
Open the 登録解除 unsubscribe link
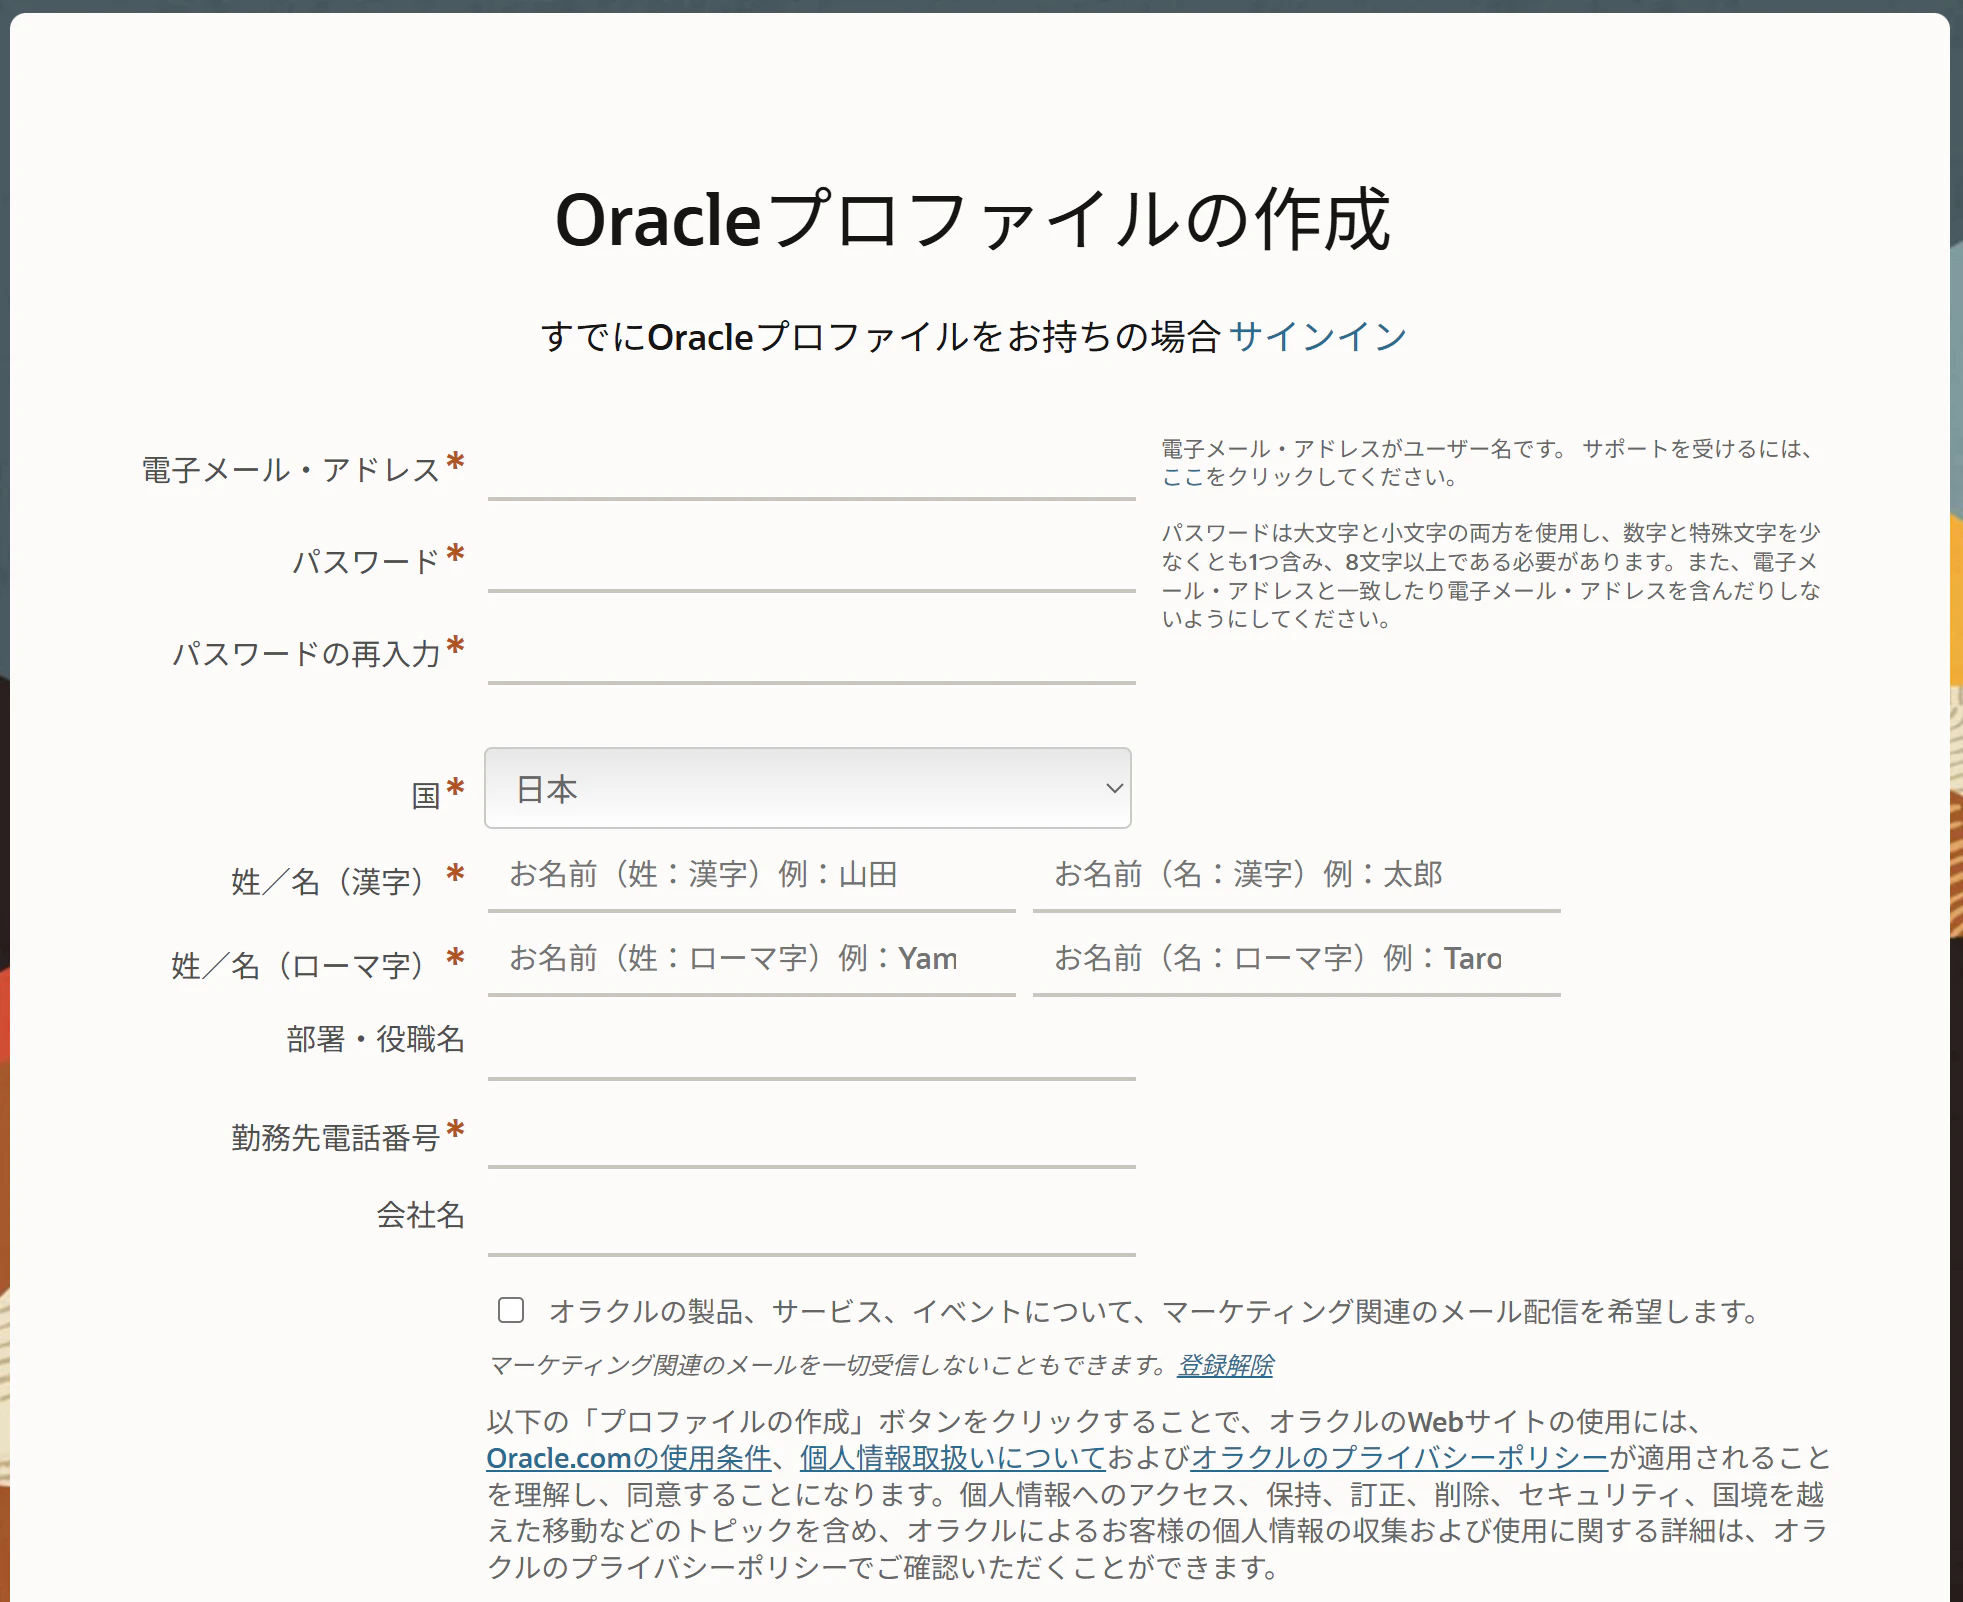pyautogui.click(x=1225, y=1365)
